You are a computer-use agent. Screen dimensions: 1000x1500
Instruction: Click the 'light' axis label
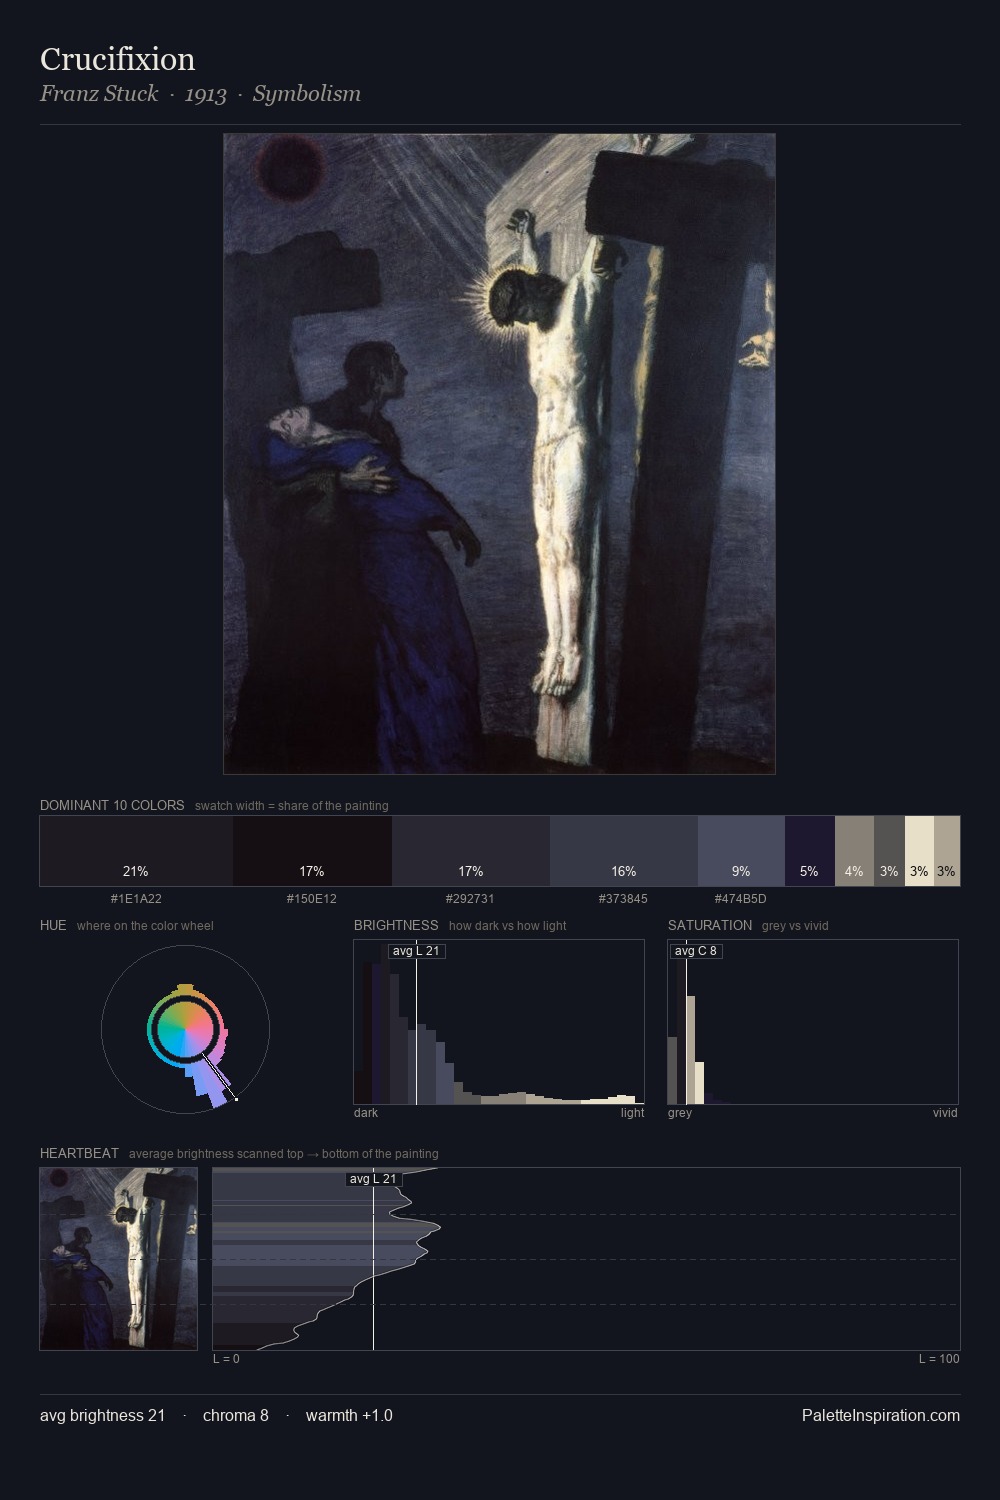click(x=632, y=1113)
